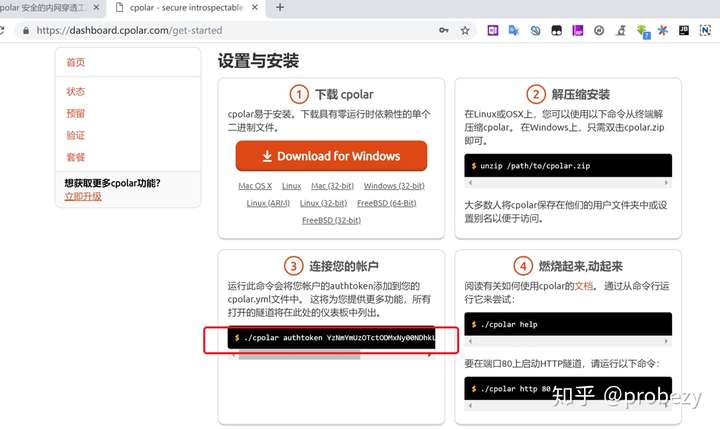Switch to the cpolar secure introspectable tab

pos(186,7)
